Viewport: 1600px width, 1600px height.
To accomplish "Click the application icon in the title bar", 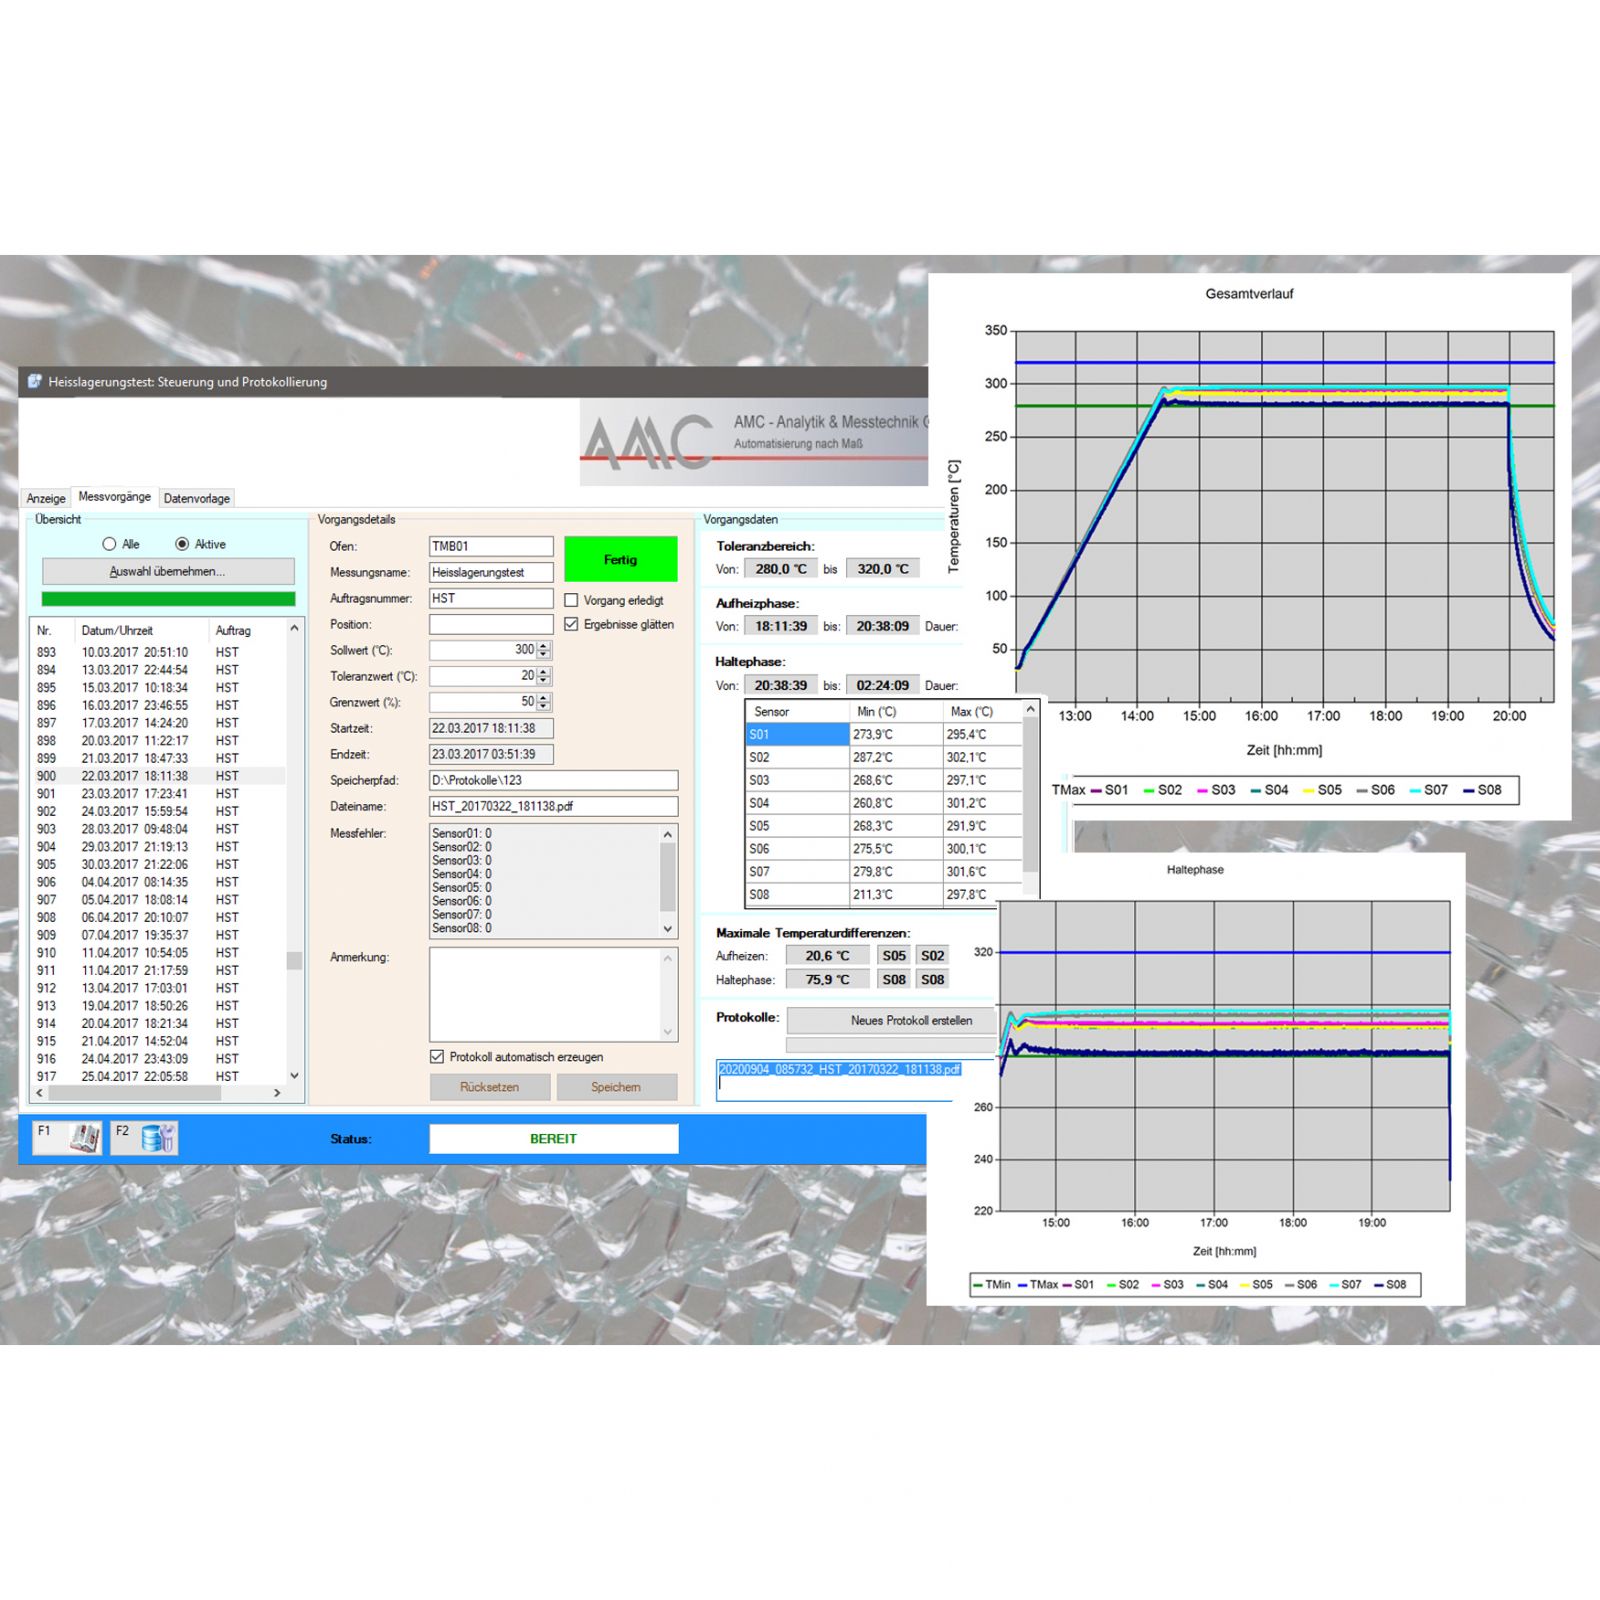I will (33, 382).
